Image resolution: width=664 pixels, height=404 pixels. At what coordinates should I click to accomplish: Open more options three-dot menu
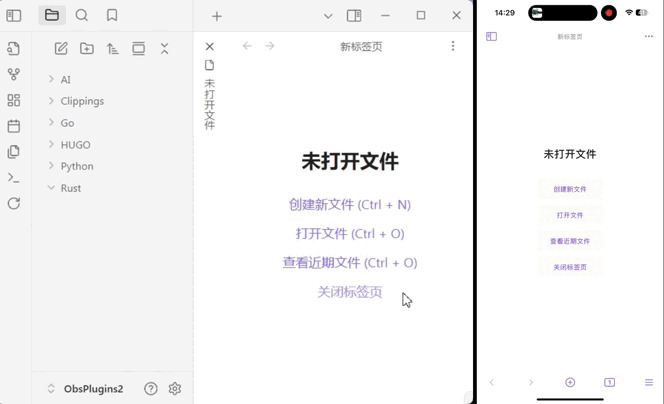(453, 46)
